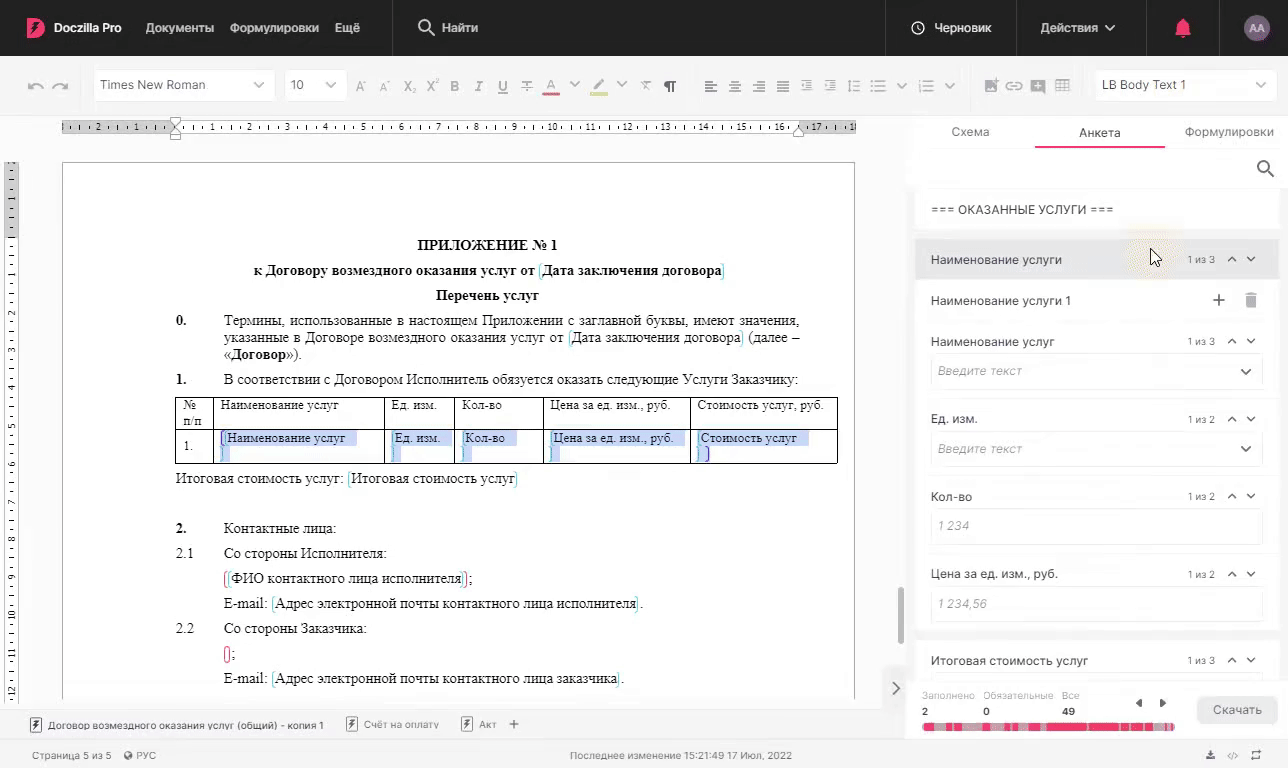This screenshot has width=1288, height=768.
Task: Click the Найти search field
Action: pos(448,28)
